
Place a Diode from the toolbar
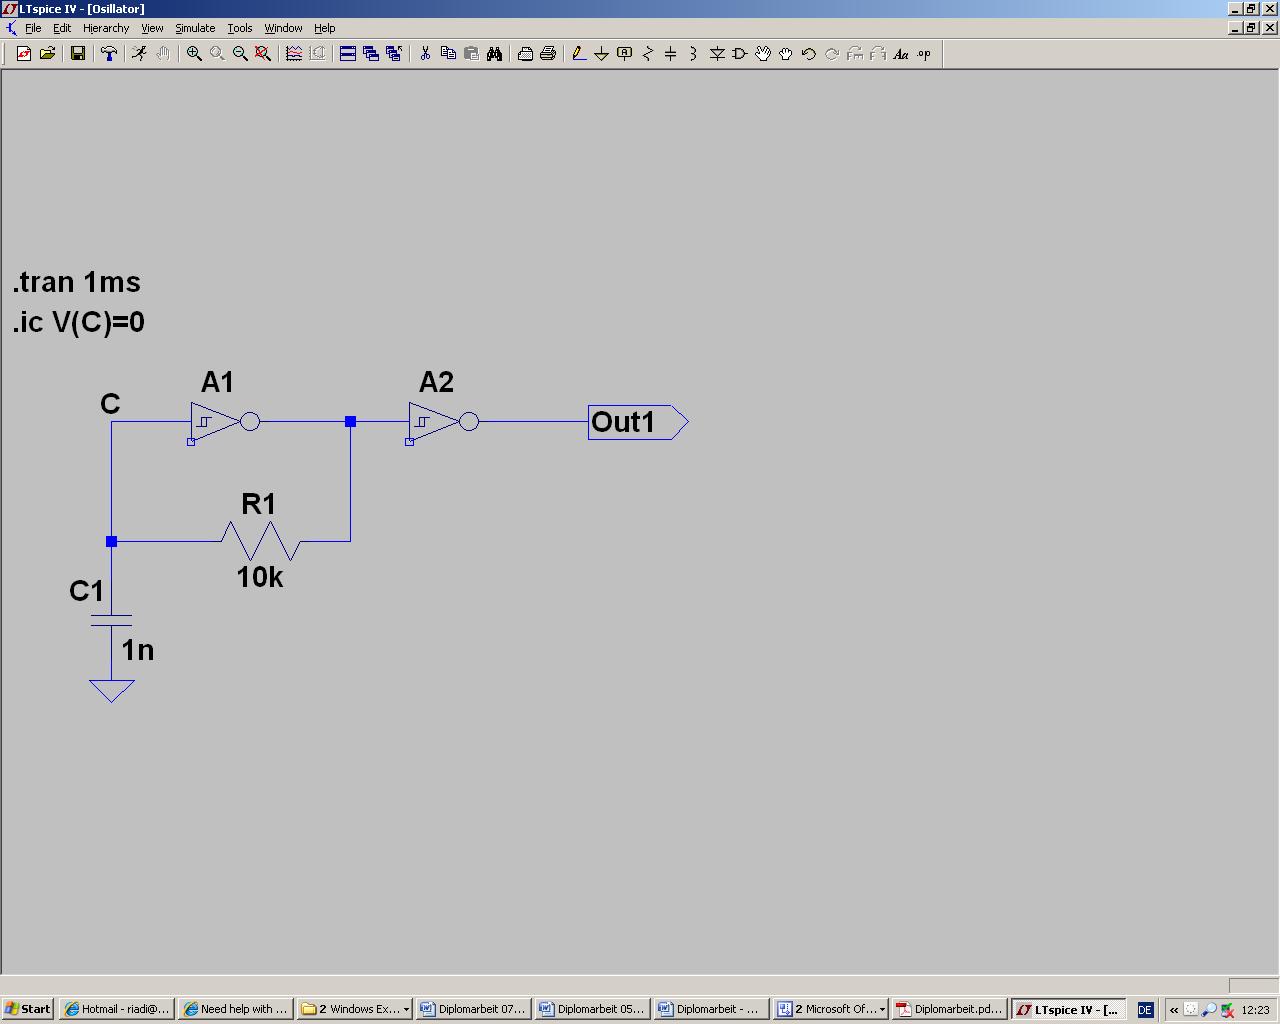(x=717, y=54)
